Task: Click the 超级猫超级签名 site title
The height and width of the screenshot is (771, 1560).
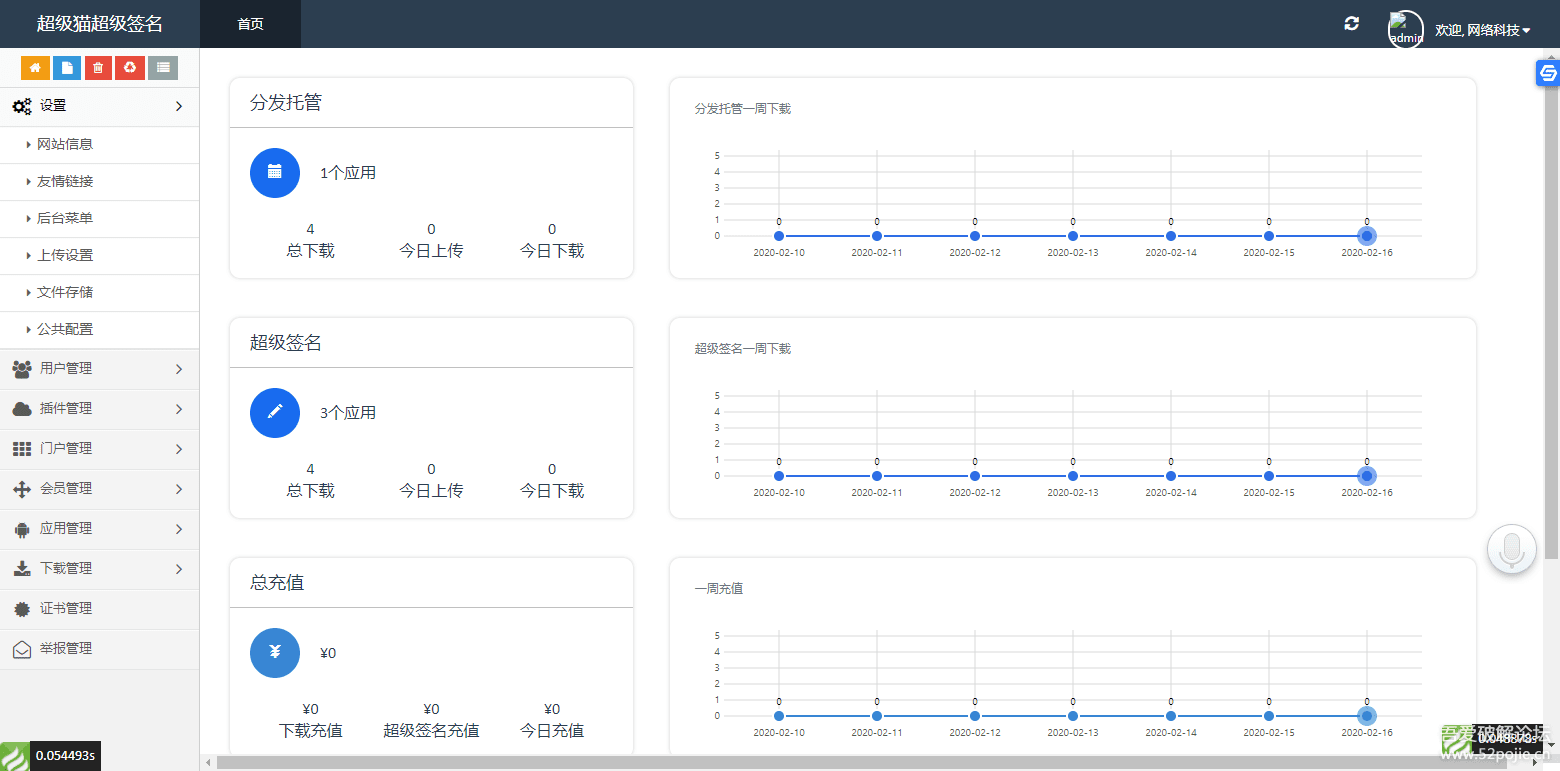Action: pos(100,24)
